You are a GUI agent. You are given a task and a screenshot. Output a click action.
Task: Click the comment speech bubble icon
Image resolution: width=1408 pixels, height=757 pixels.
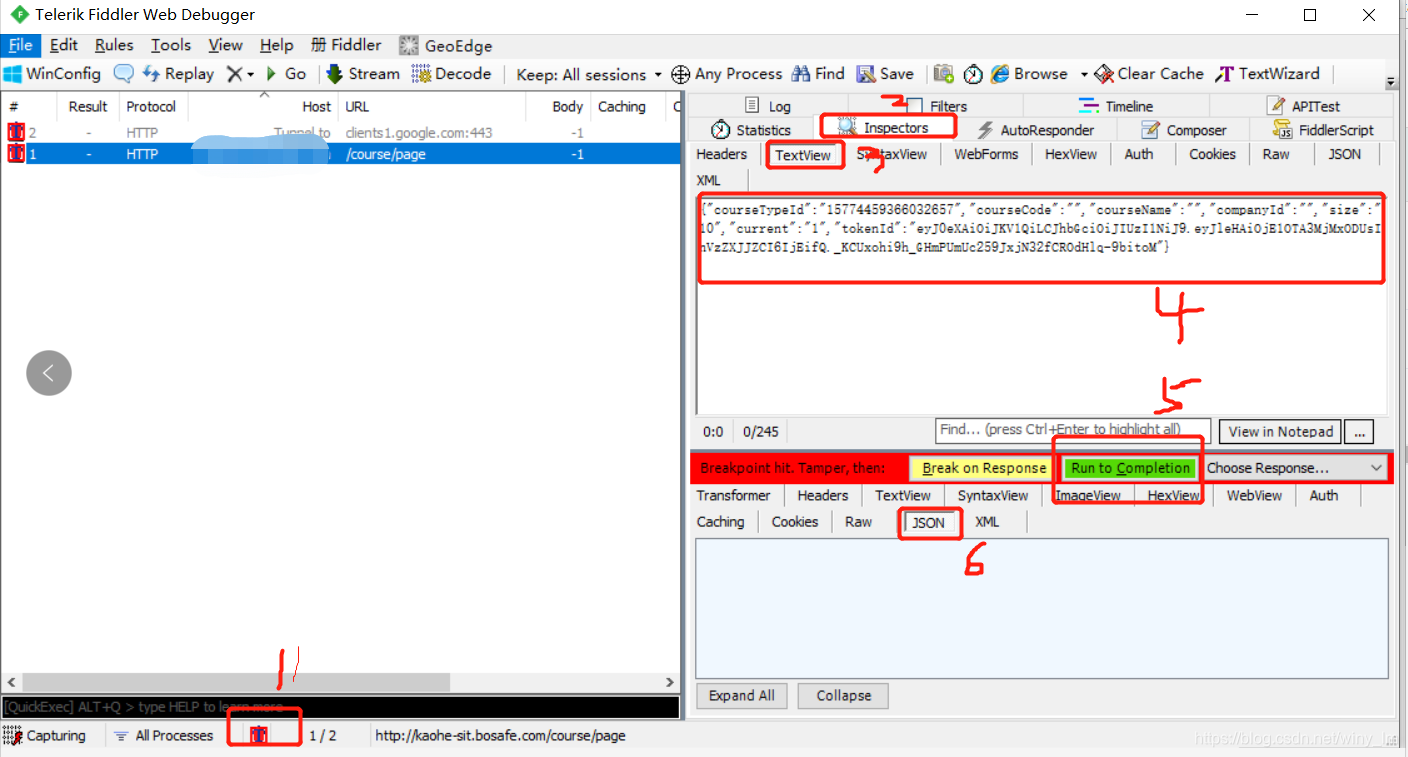[123, 74]
